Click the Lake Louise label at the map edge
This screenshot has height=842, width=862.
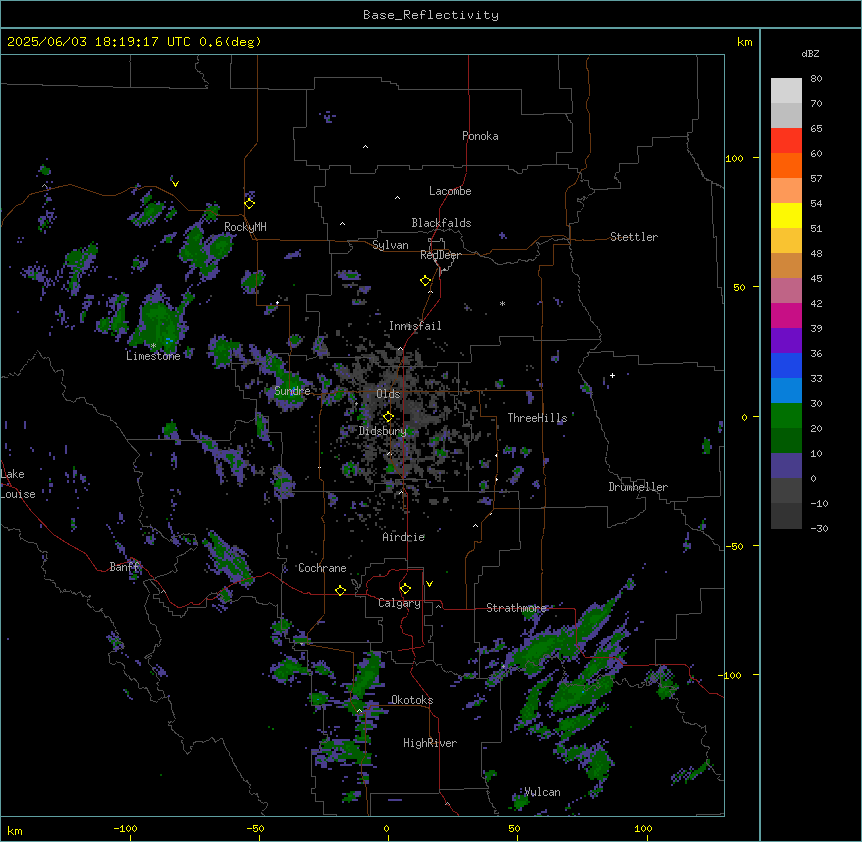(18, 484)
